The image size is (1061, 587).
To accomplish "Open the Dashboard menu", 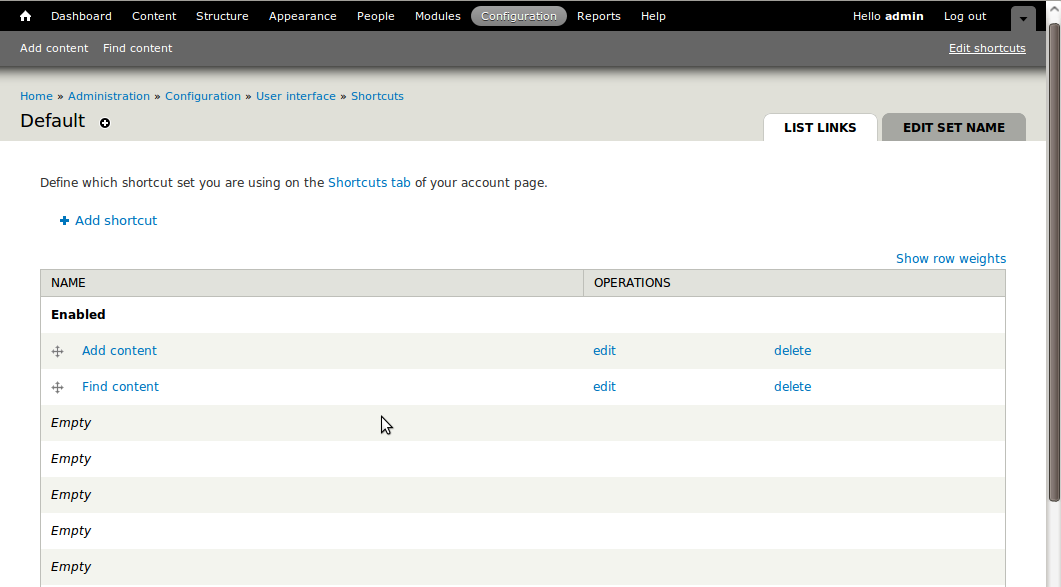I will click(81, 16).
